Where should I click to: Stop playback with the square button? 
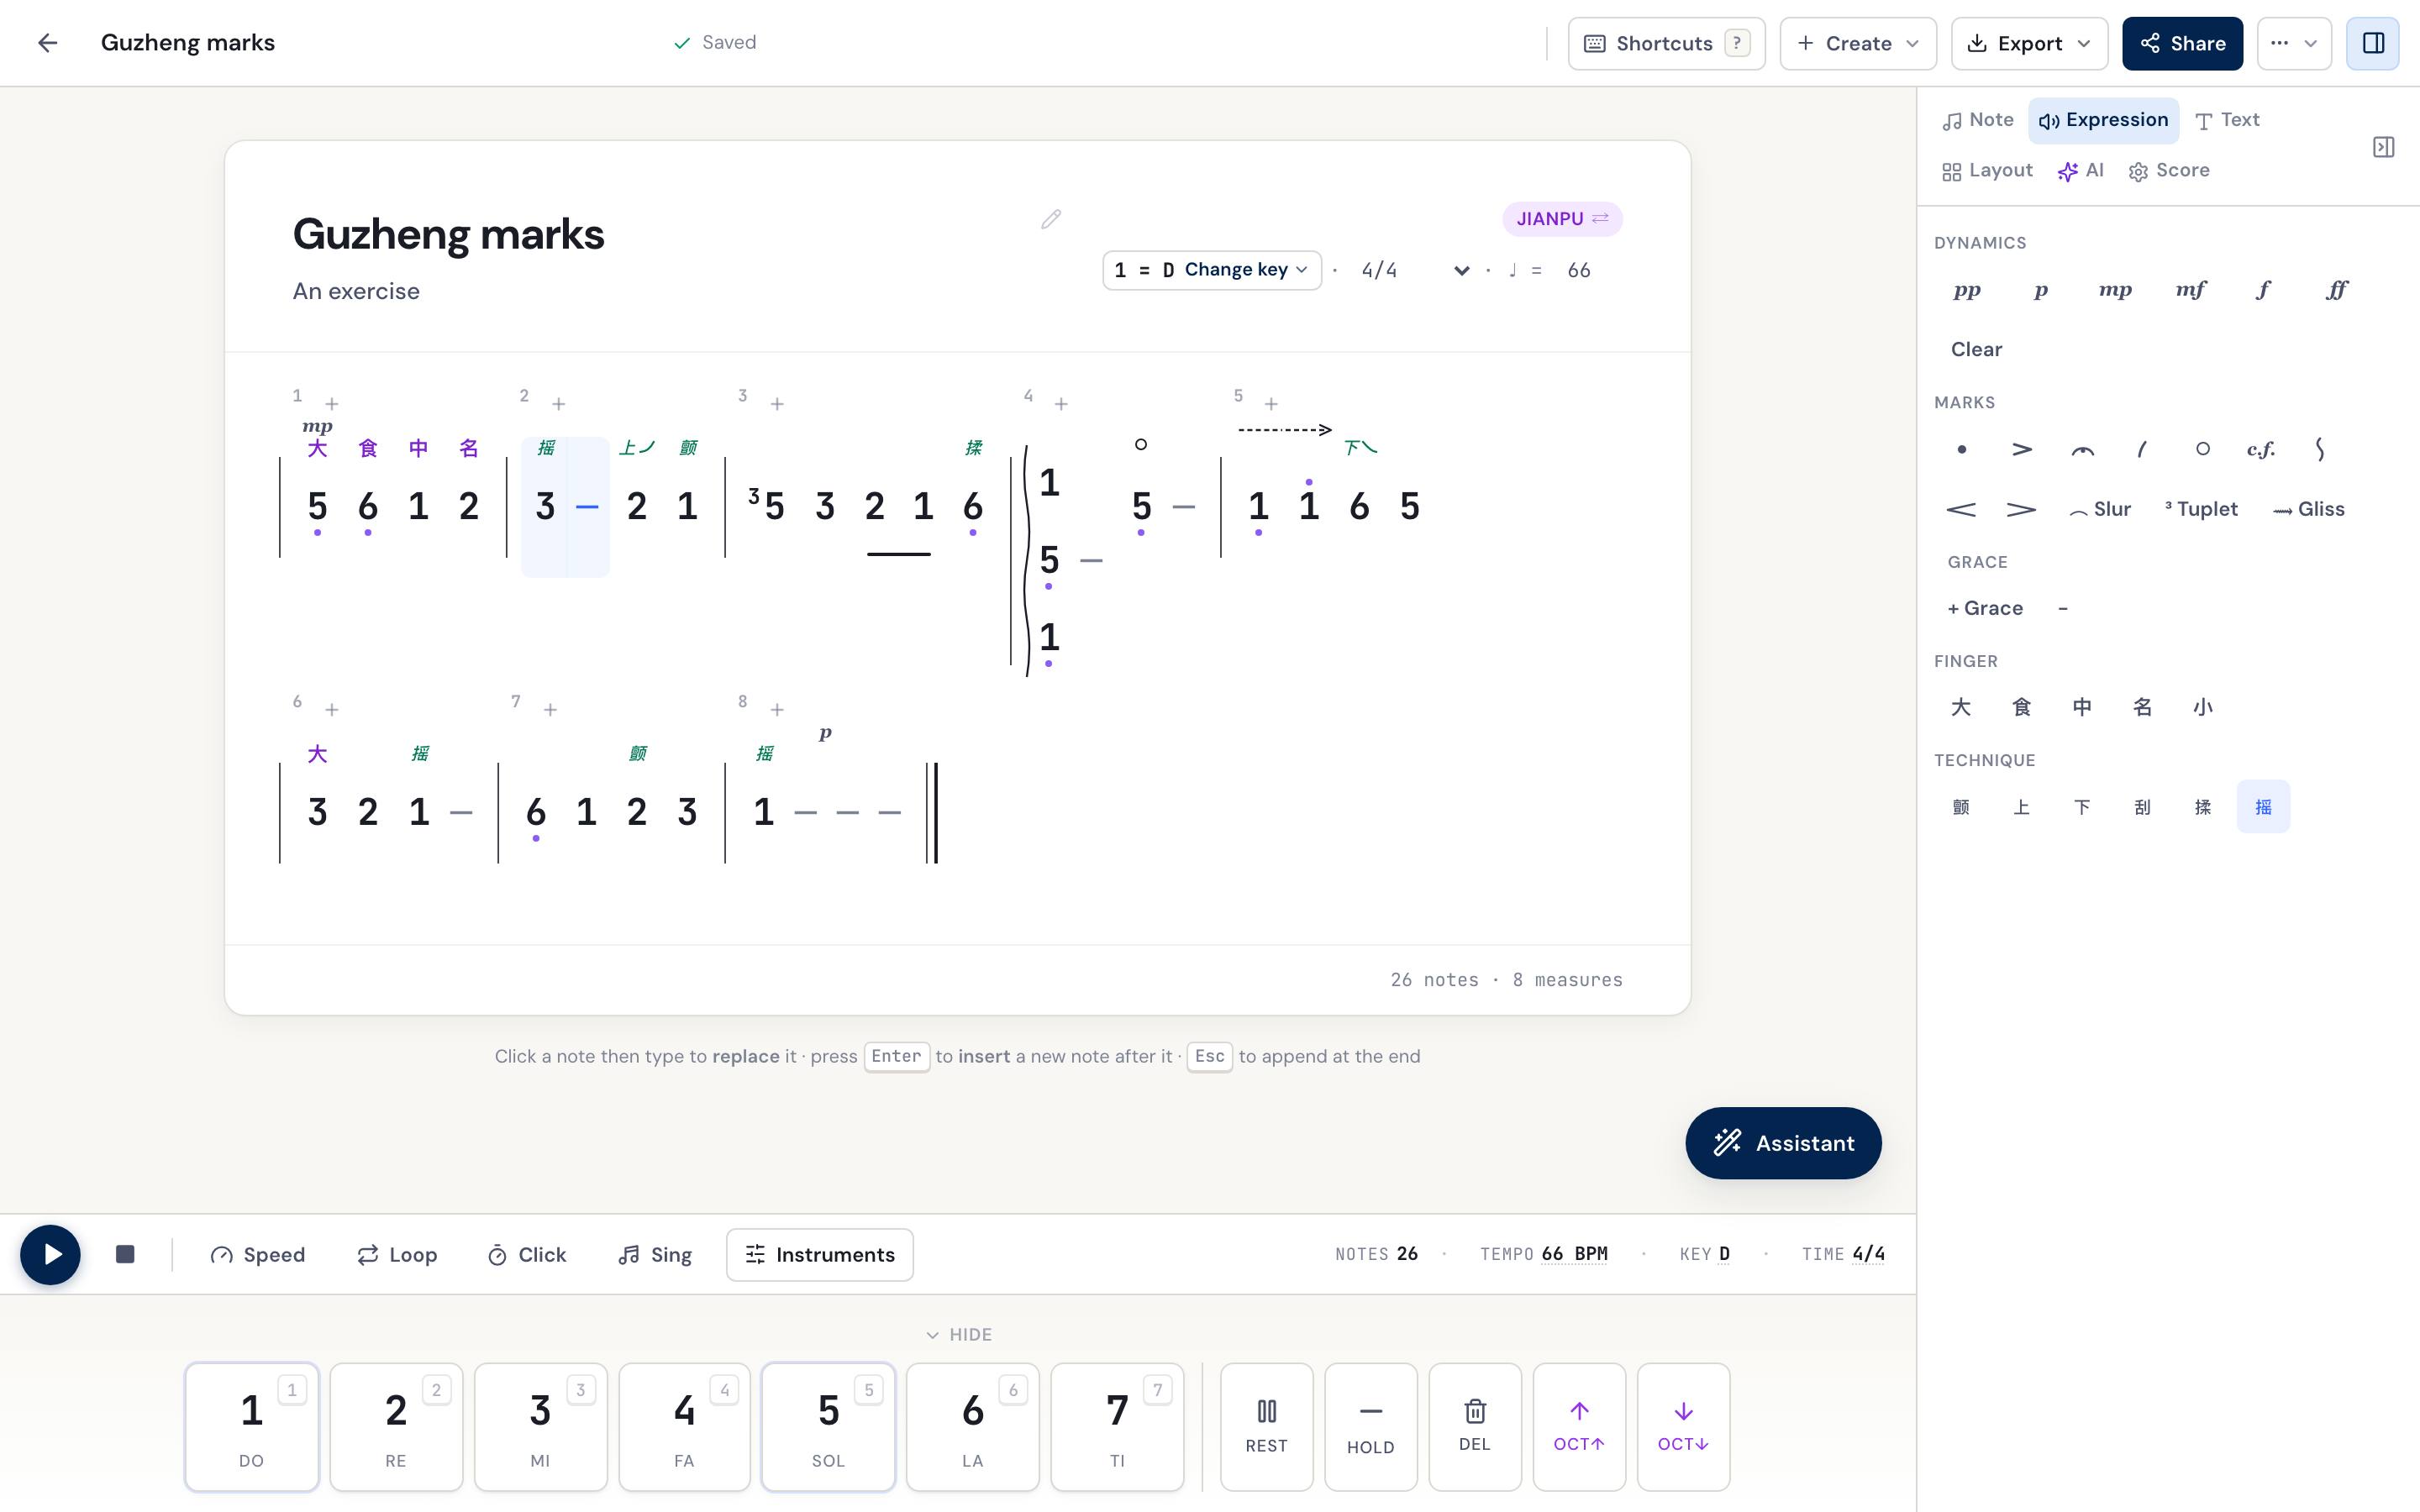tap(125, 1254)
